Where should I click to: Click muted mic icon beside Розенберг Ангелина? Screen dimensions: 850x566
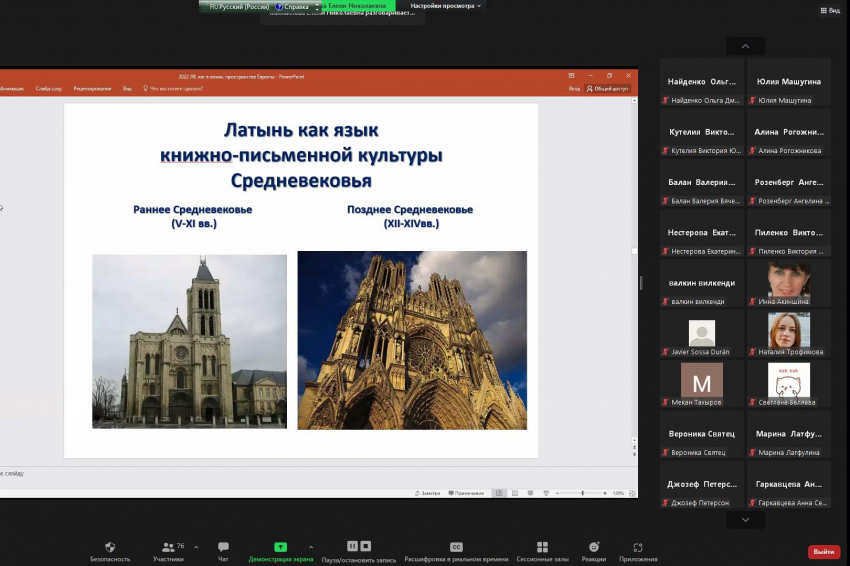point(752,201)
